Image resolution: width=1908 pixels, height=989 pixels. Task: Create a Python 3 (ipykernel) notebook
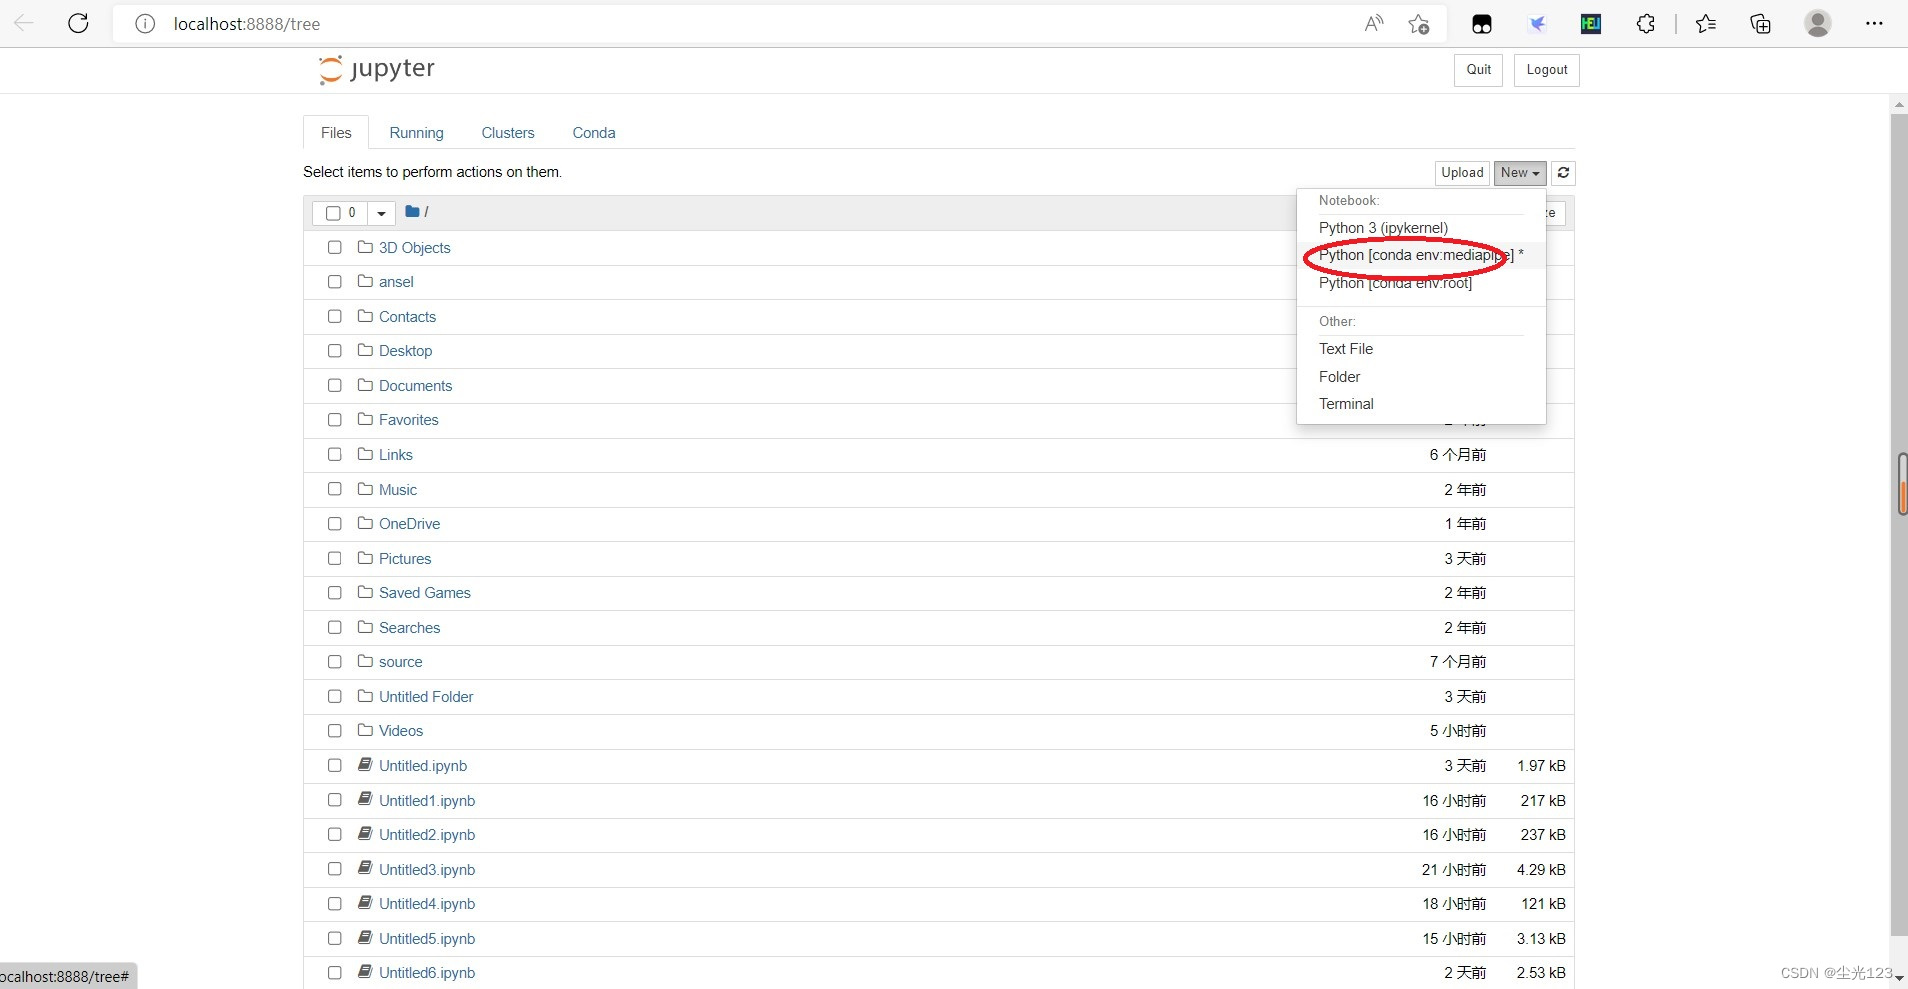[x=1383, y=228]
